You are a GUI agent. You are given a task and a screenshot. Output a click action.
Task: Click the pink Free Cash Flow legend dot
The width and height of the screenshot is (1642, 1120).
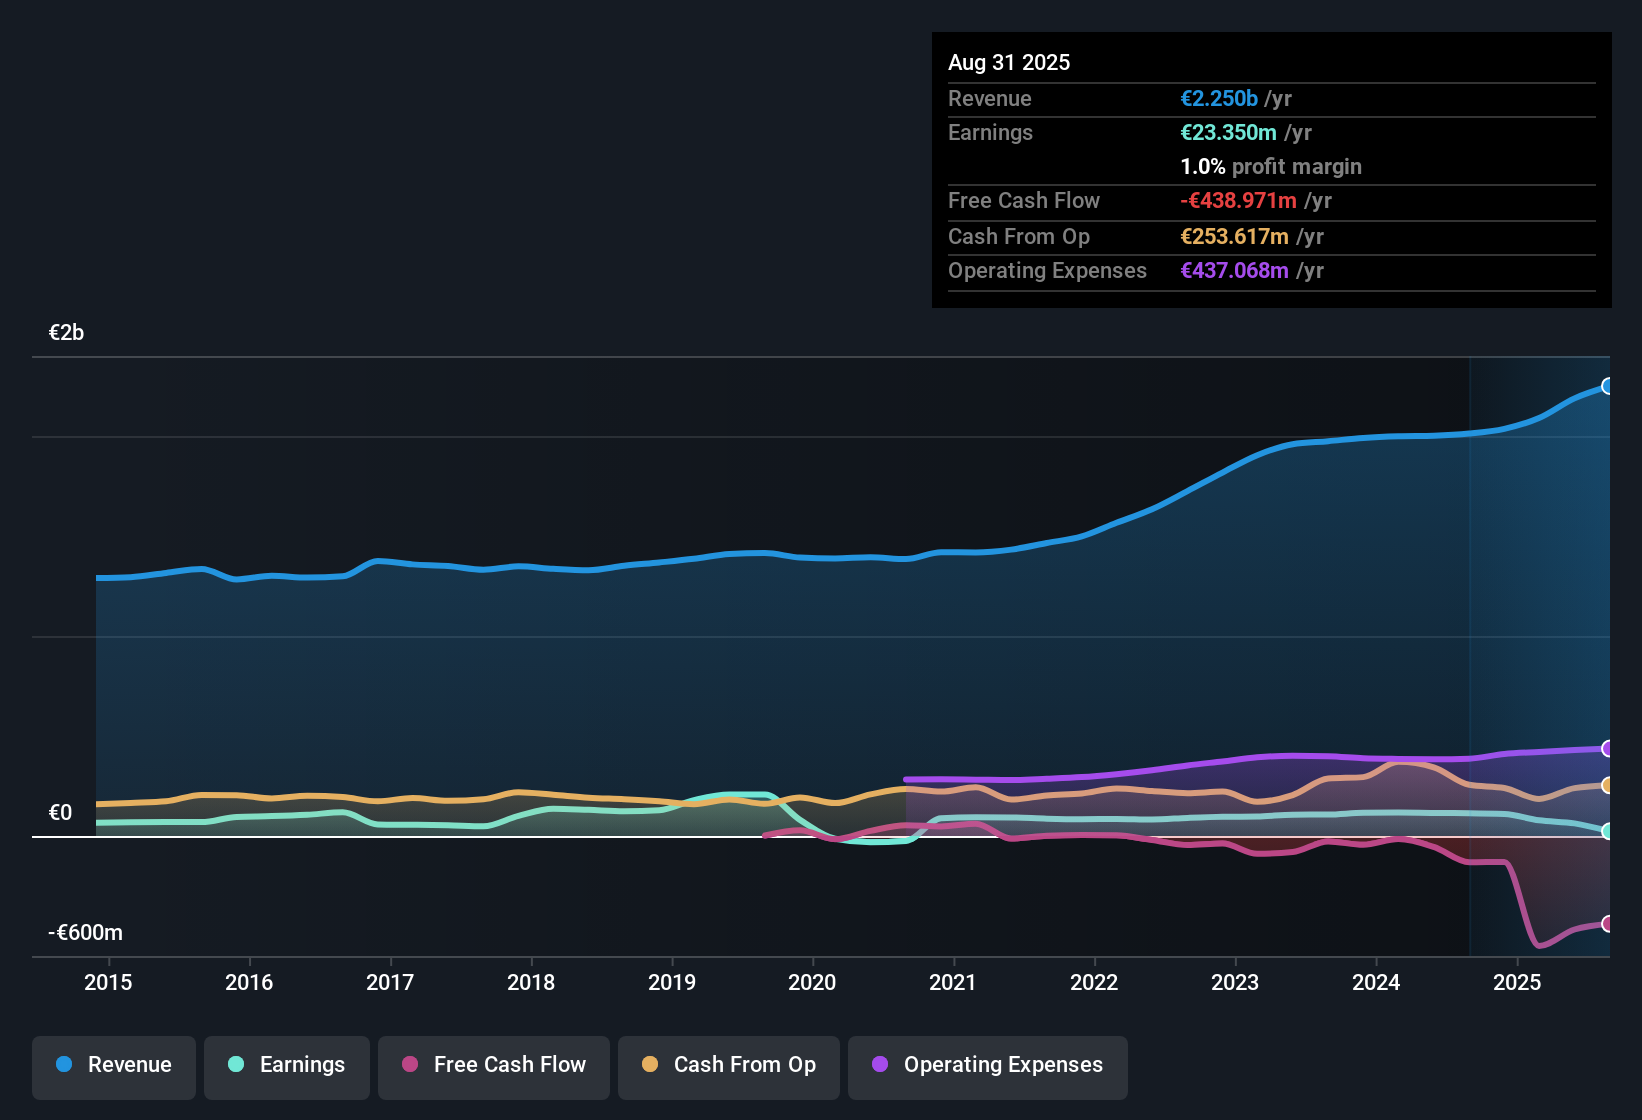tap(410, 1065)
